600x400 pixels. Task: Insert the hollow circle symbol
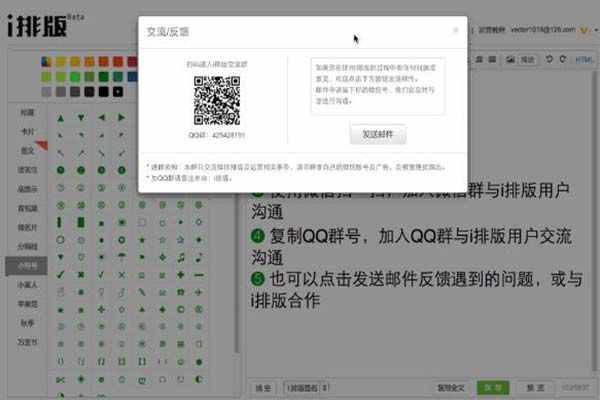tap(60, 240)
